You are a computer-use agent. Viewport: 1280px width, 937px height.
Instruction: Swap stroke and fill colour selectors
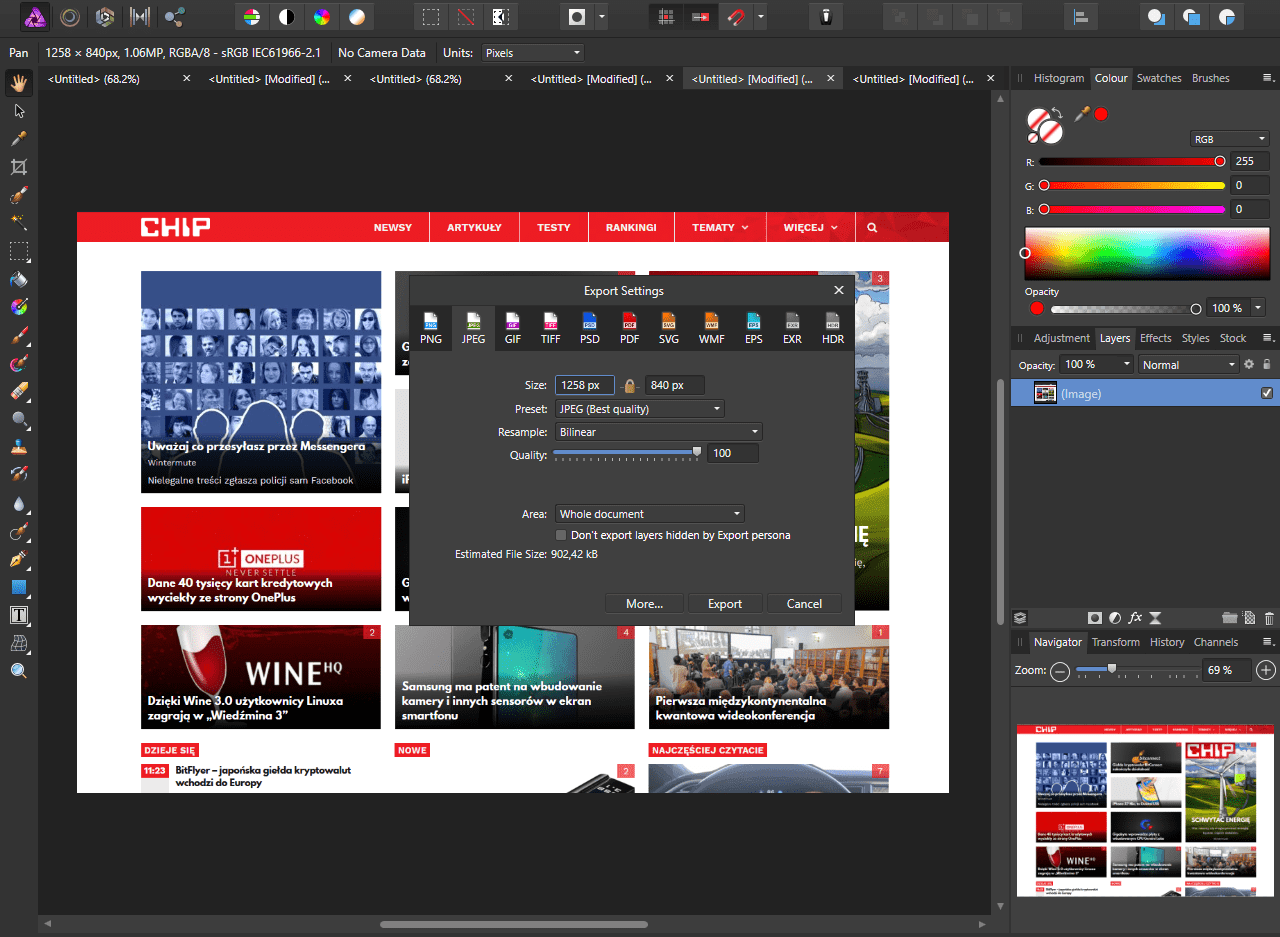[1057, 114]
